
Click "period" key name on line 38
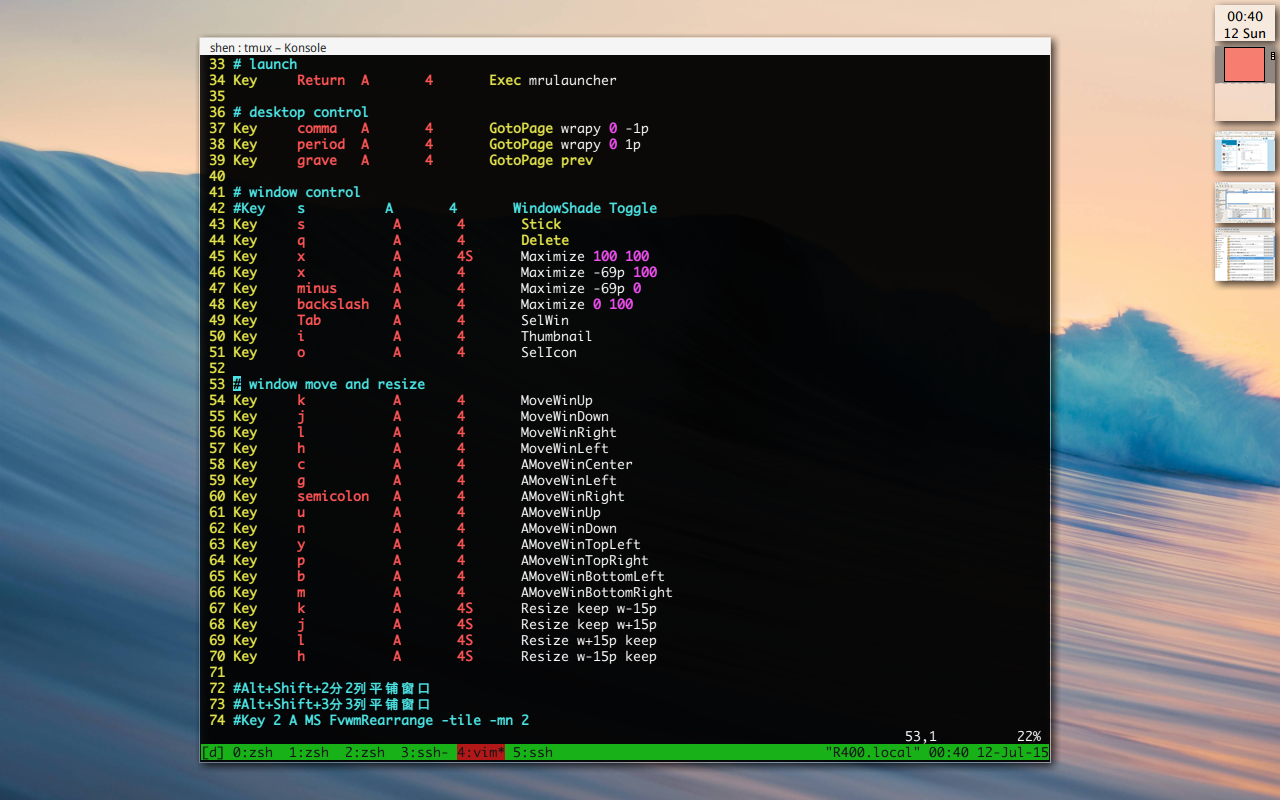coord(321,144)
